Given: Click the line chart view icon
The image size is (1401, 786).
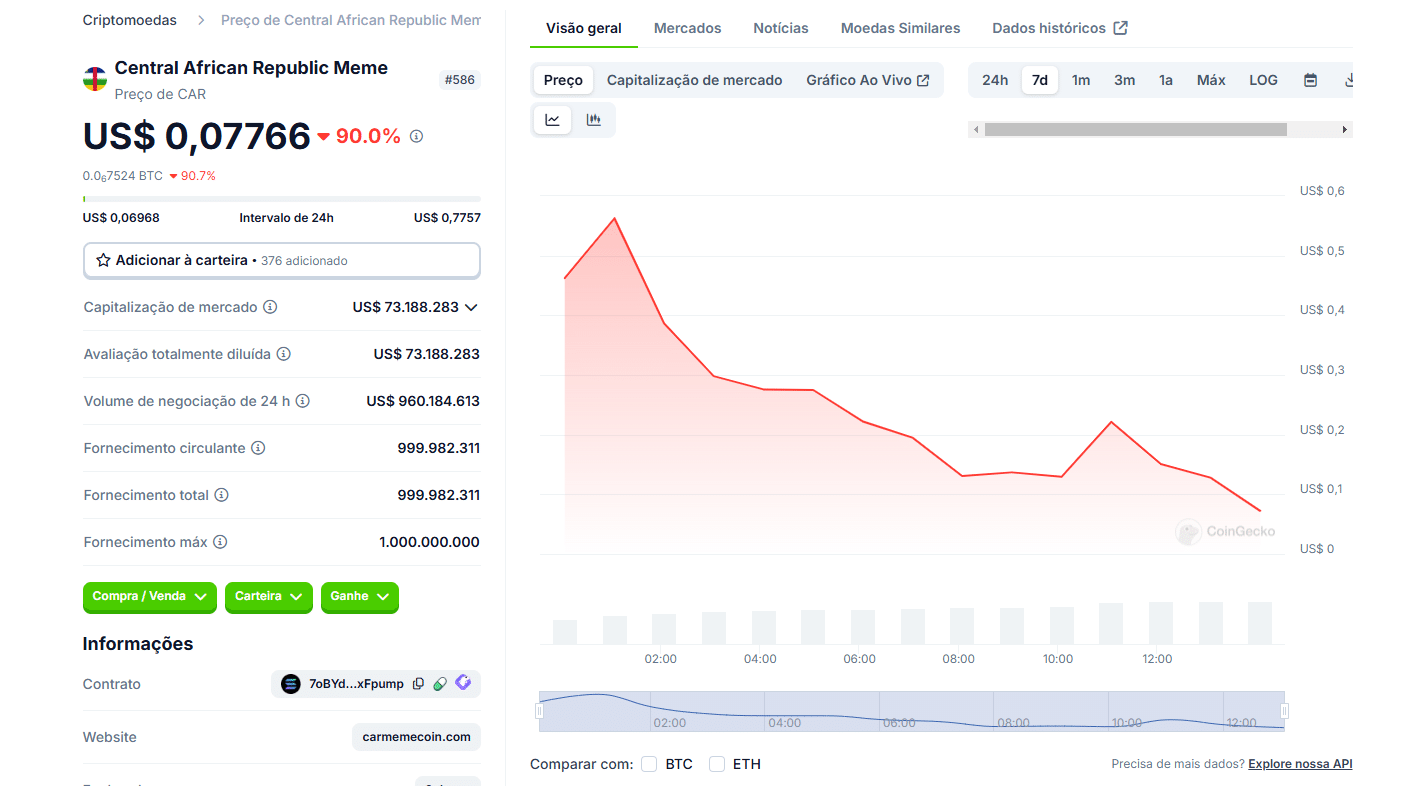Looking at the screenshot, I should (552, 120).
